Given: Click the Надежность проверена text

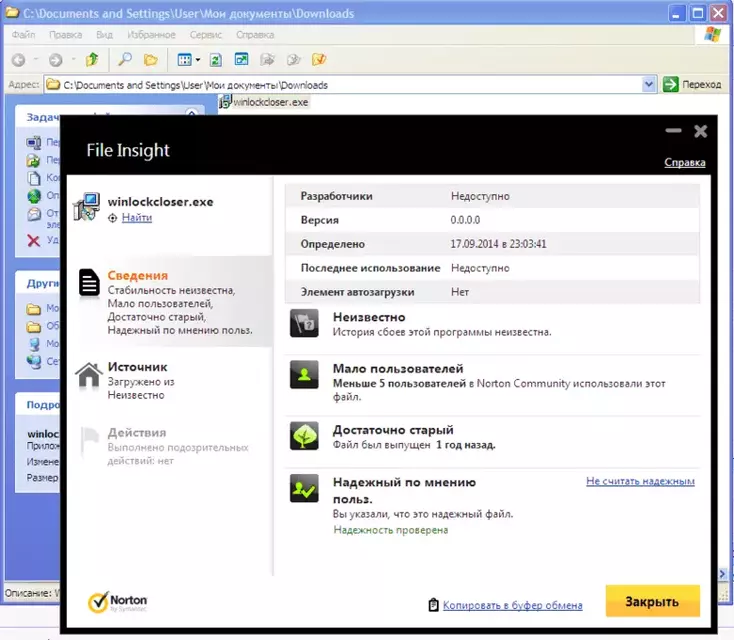Looking at the screenshot, I should click(390, 530).
